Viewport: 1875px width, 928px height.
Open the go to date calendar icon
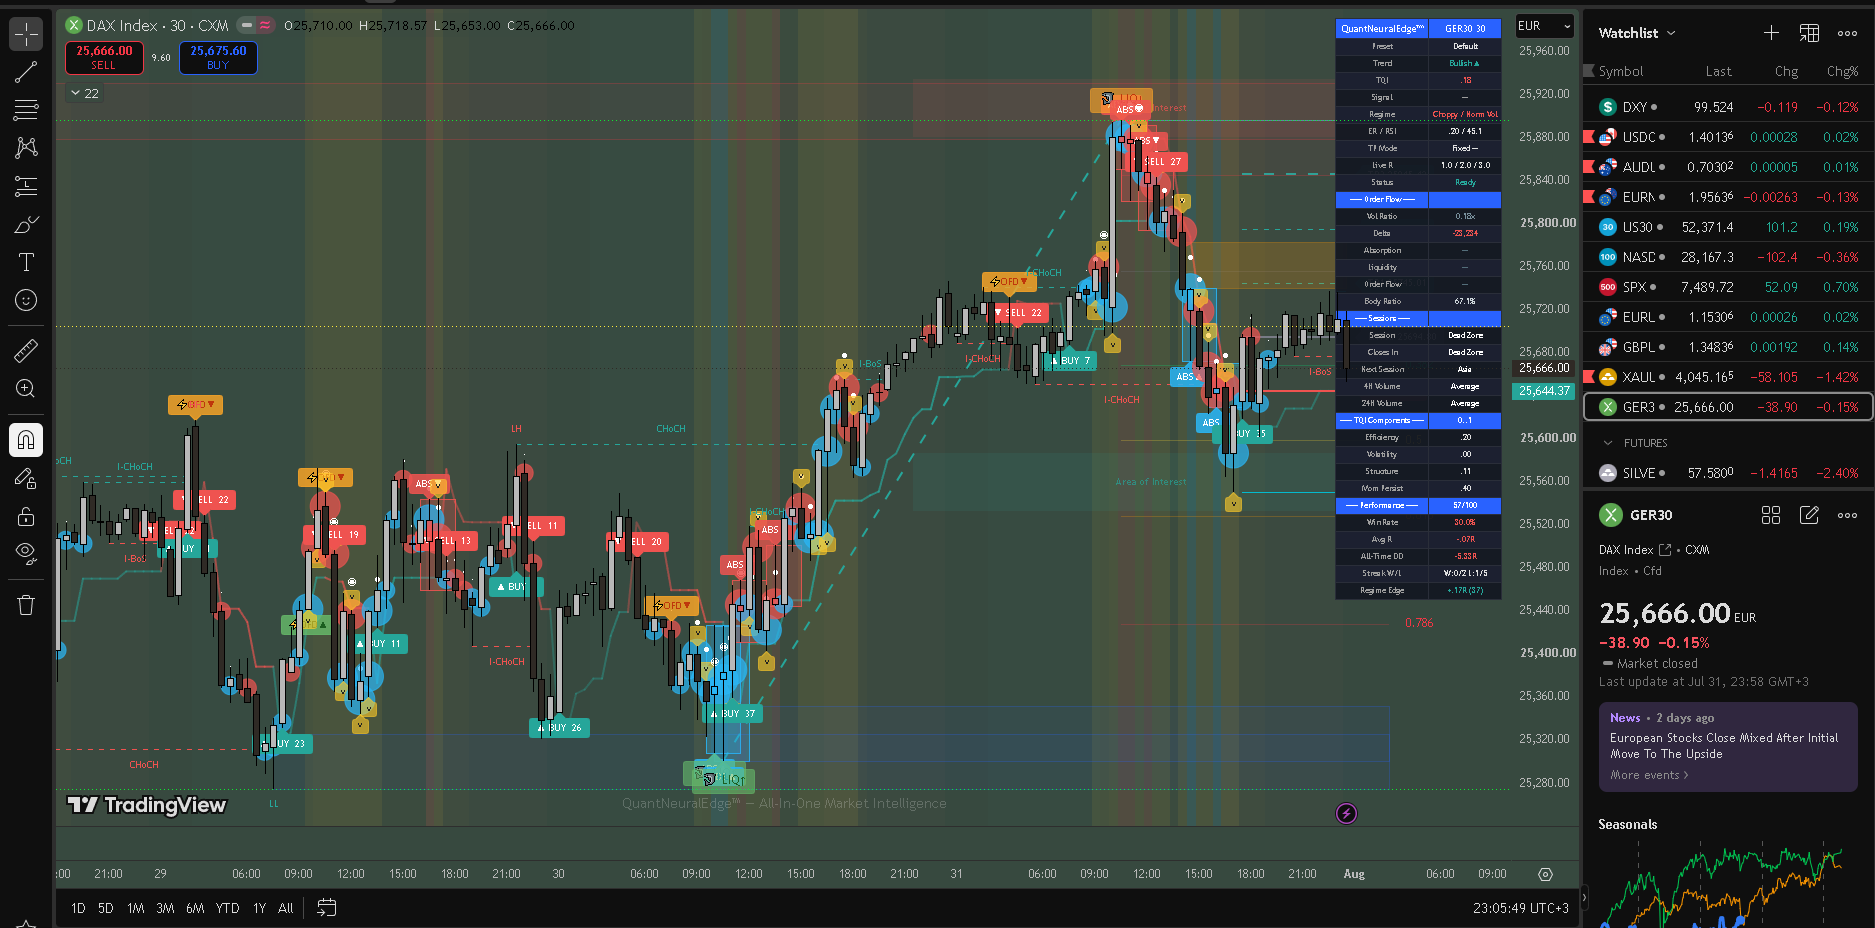click(327, 908)
